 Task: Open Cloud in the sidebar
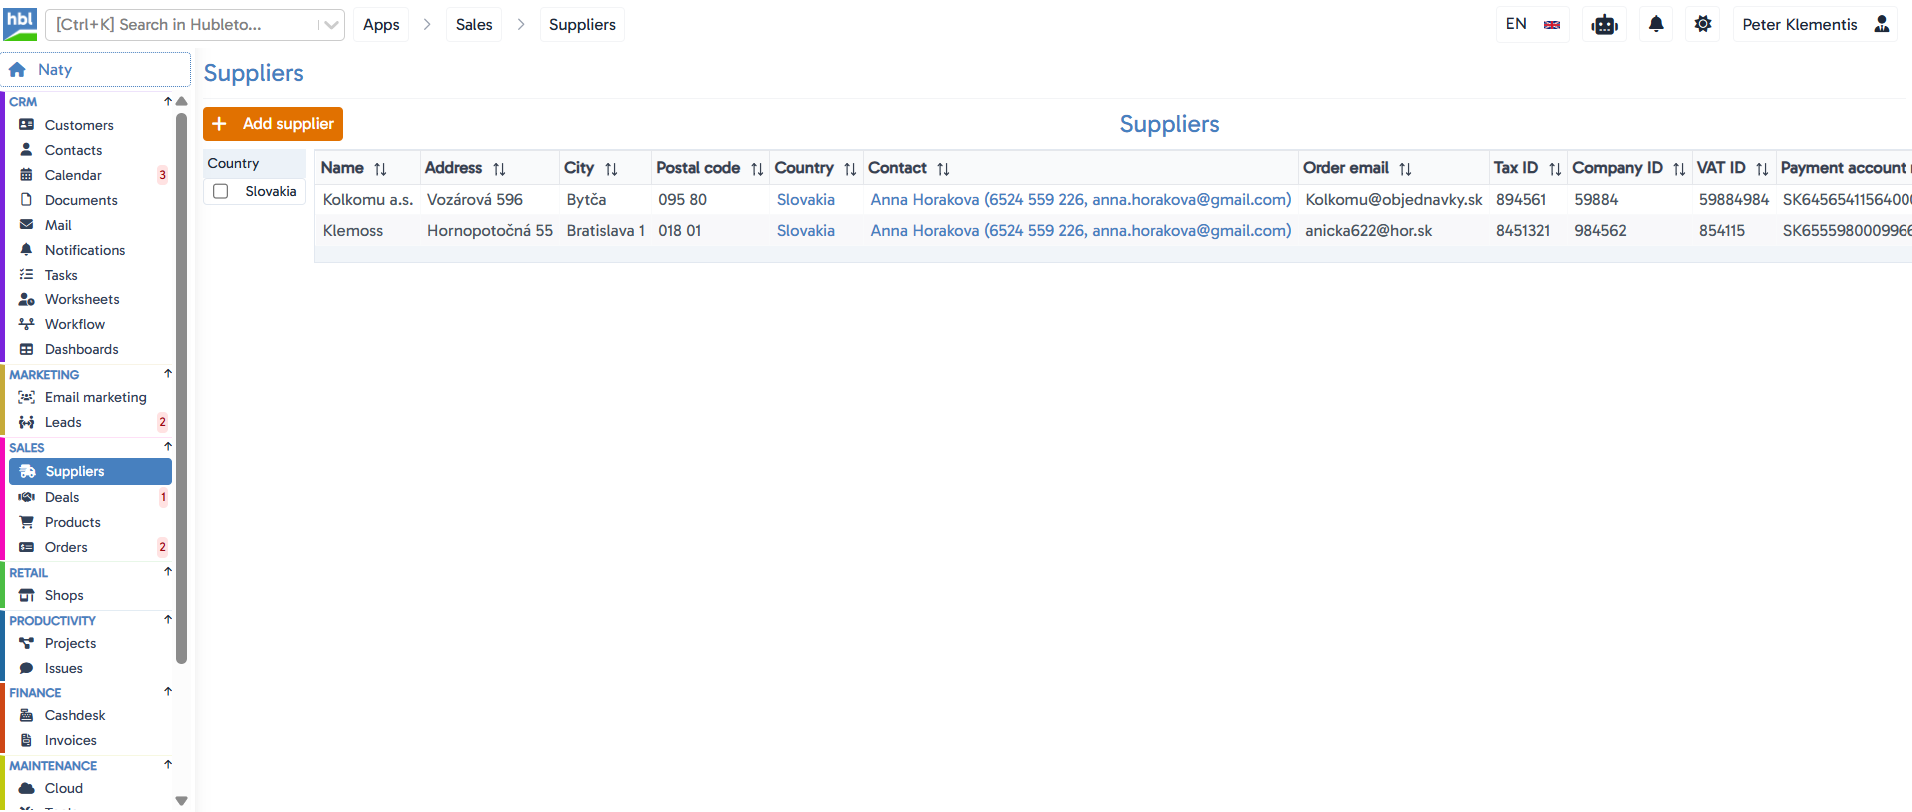click(64, 788)
